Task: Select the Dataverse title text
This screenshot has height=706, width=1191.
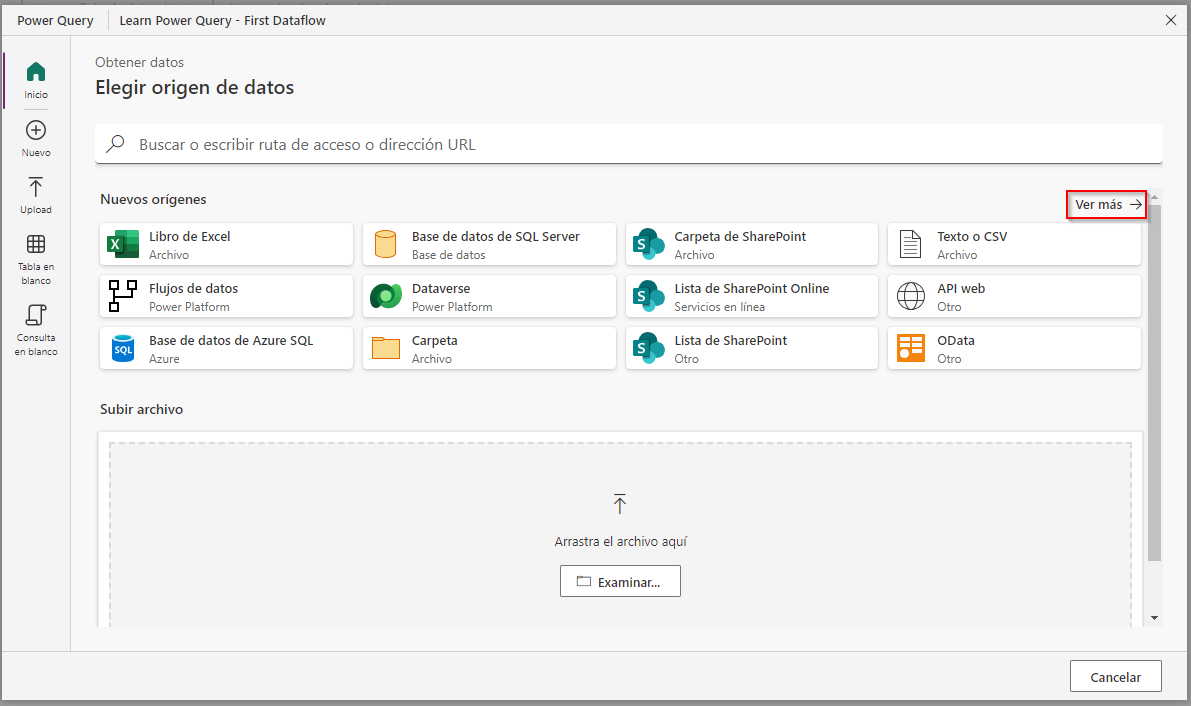Action: tap(441, 289)
